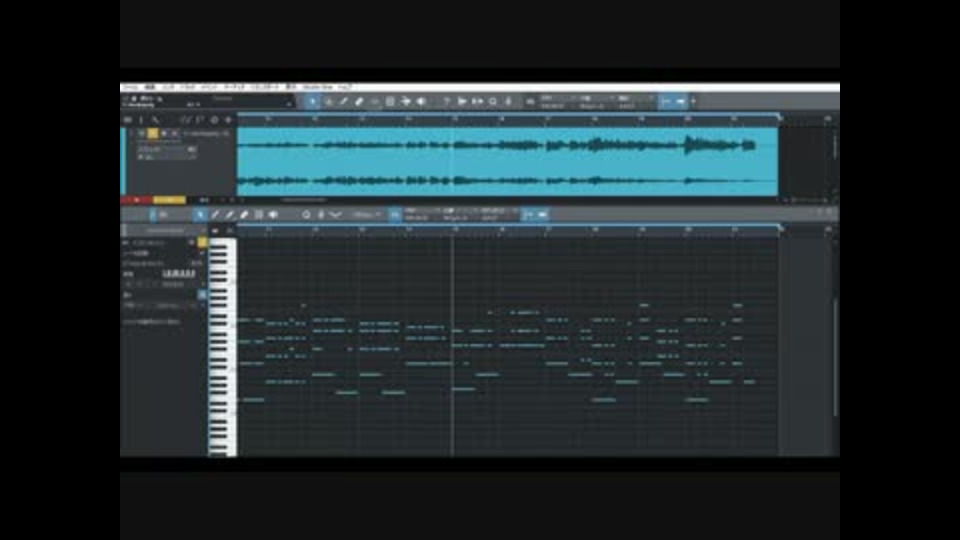Switch to piano view icon above the keyboard

(x=216, y=231)
